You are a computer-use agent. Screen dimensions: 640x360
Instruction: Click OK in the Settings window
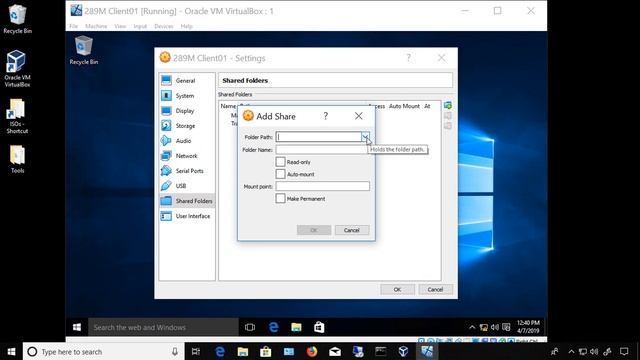tap(397, 289)
